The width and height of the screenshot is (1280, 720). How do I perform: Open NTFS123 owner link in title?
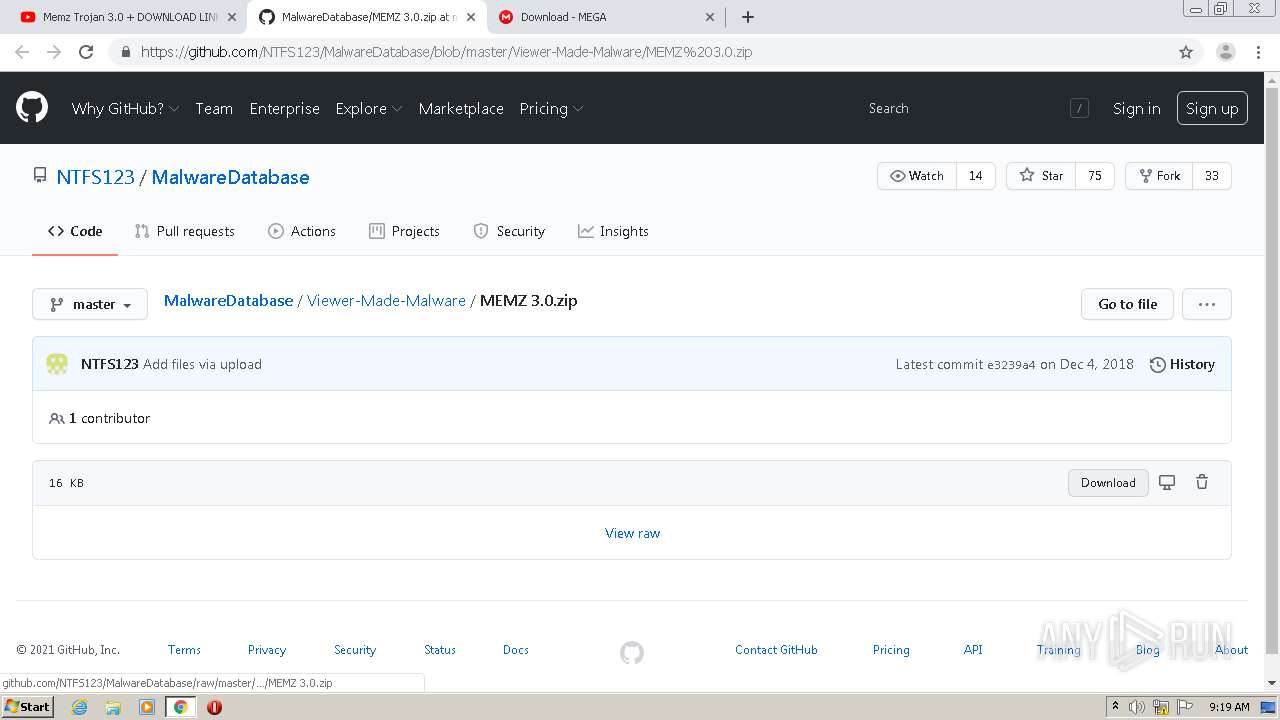tap(95, 177)
